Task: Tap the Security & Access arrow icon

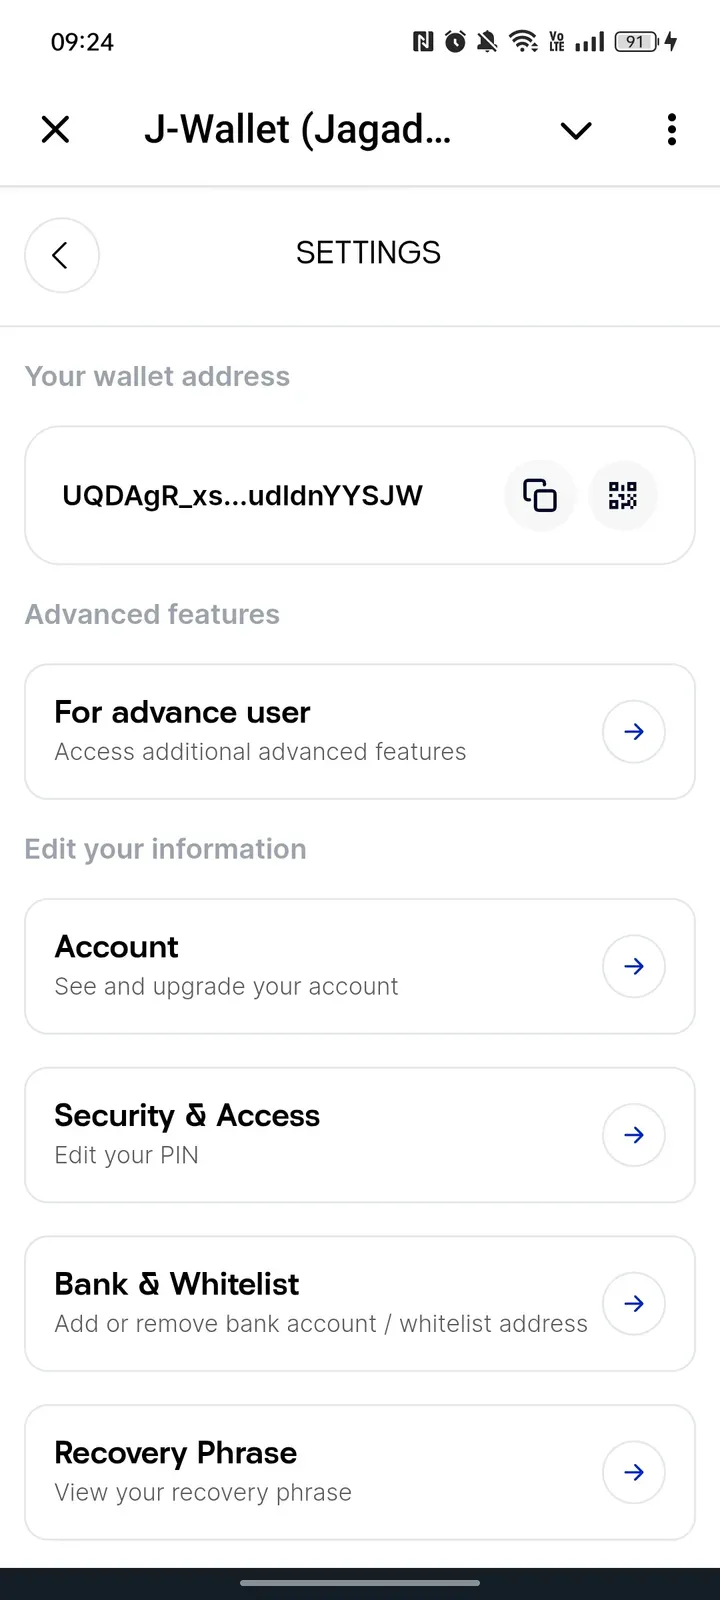Action: tap(634, 1135)
